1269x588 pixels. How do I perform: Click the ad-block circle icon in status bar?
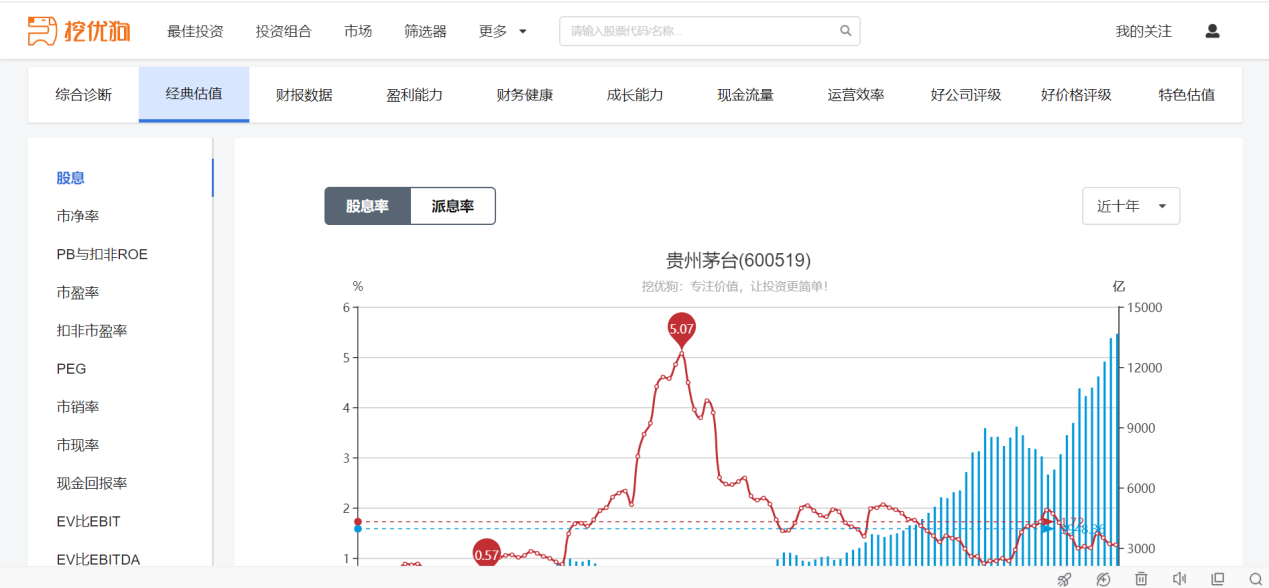[1103, 578]
